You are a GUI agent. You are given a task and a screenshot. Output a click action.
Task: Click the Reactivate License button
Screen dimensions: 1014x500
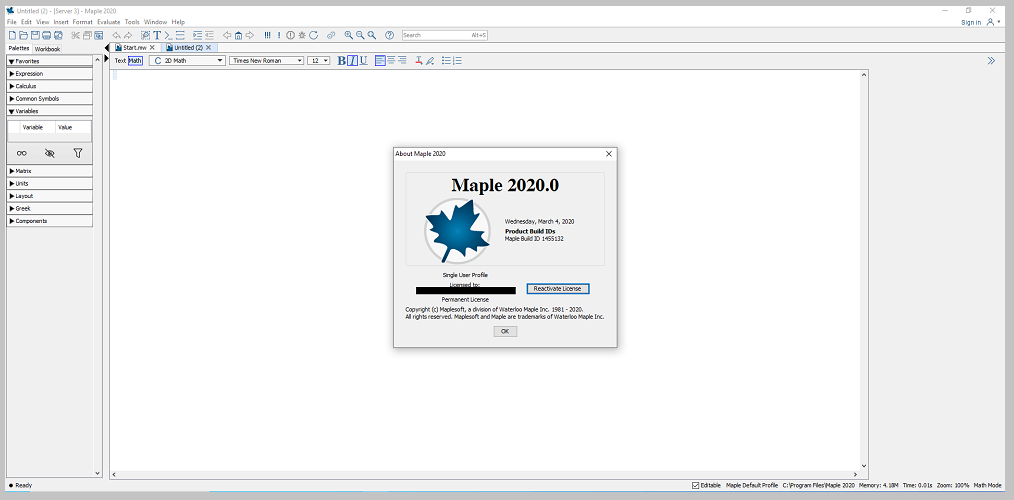tap(557, 288)
